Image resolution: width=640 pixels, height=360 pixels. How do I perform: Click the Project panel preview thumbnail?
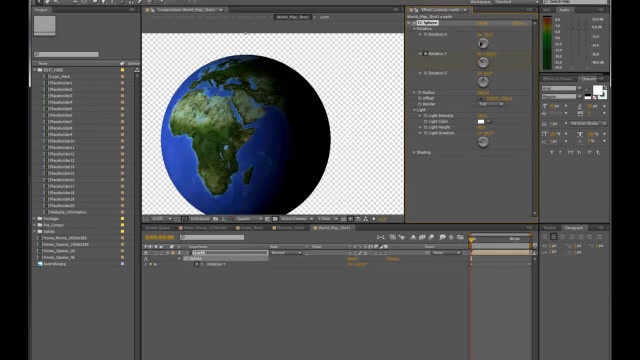point(44,25)
